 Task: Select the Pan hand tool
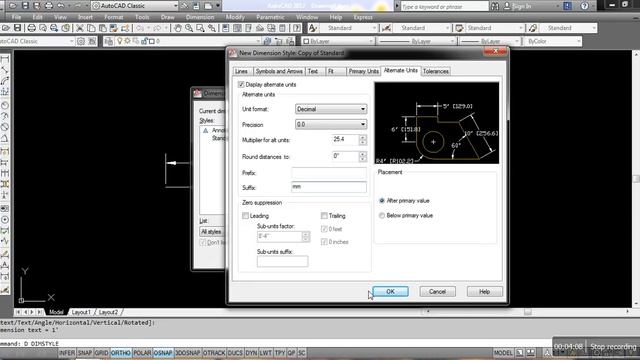[x=178, y=28]
